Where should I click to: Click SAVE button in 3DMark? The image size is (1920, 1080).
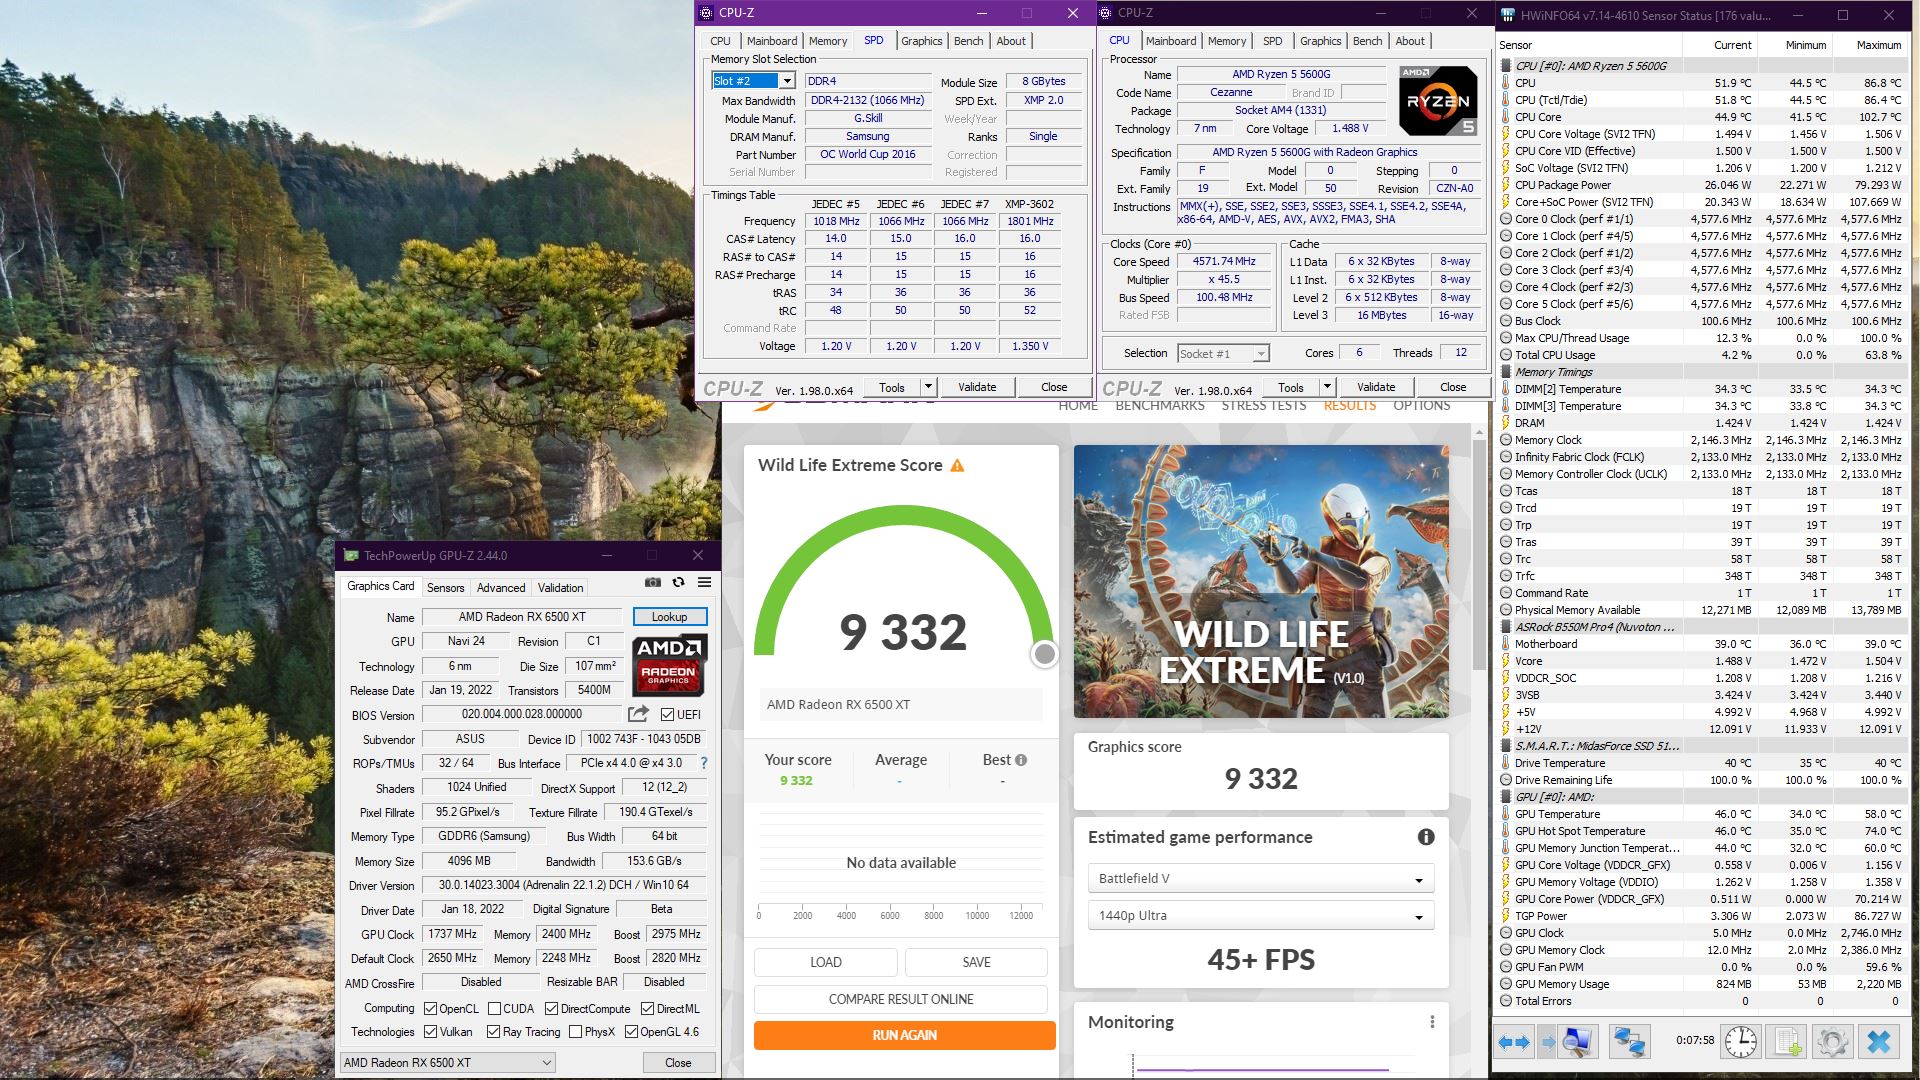click(x=976, y=962)
